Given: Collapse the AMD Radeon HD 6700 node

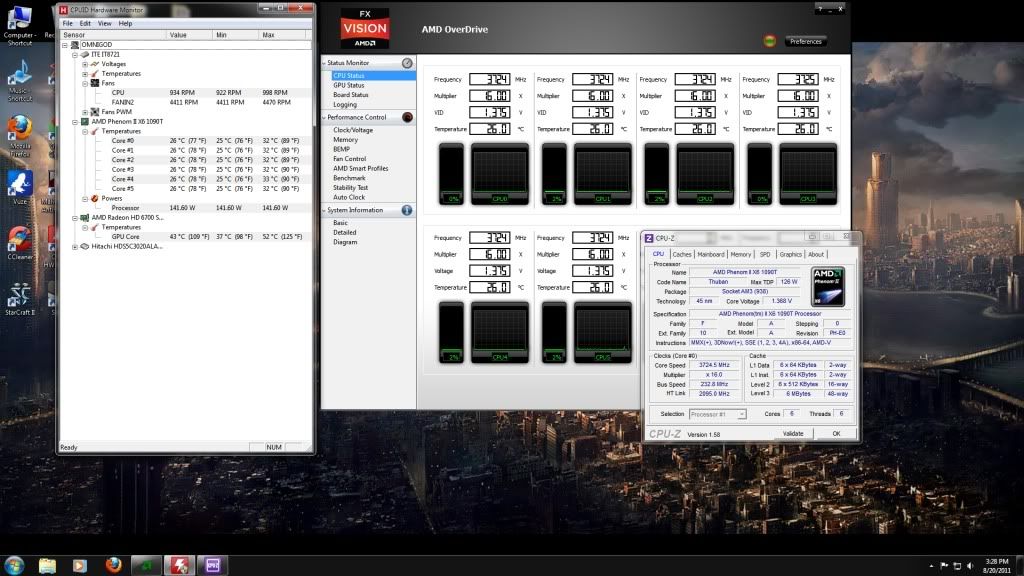Looking at the screenshot, I should tap(75, 217).
